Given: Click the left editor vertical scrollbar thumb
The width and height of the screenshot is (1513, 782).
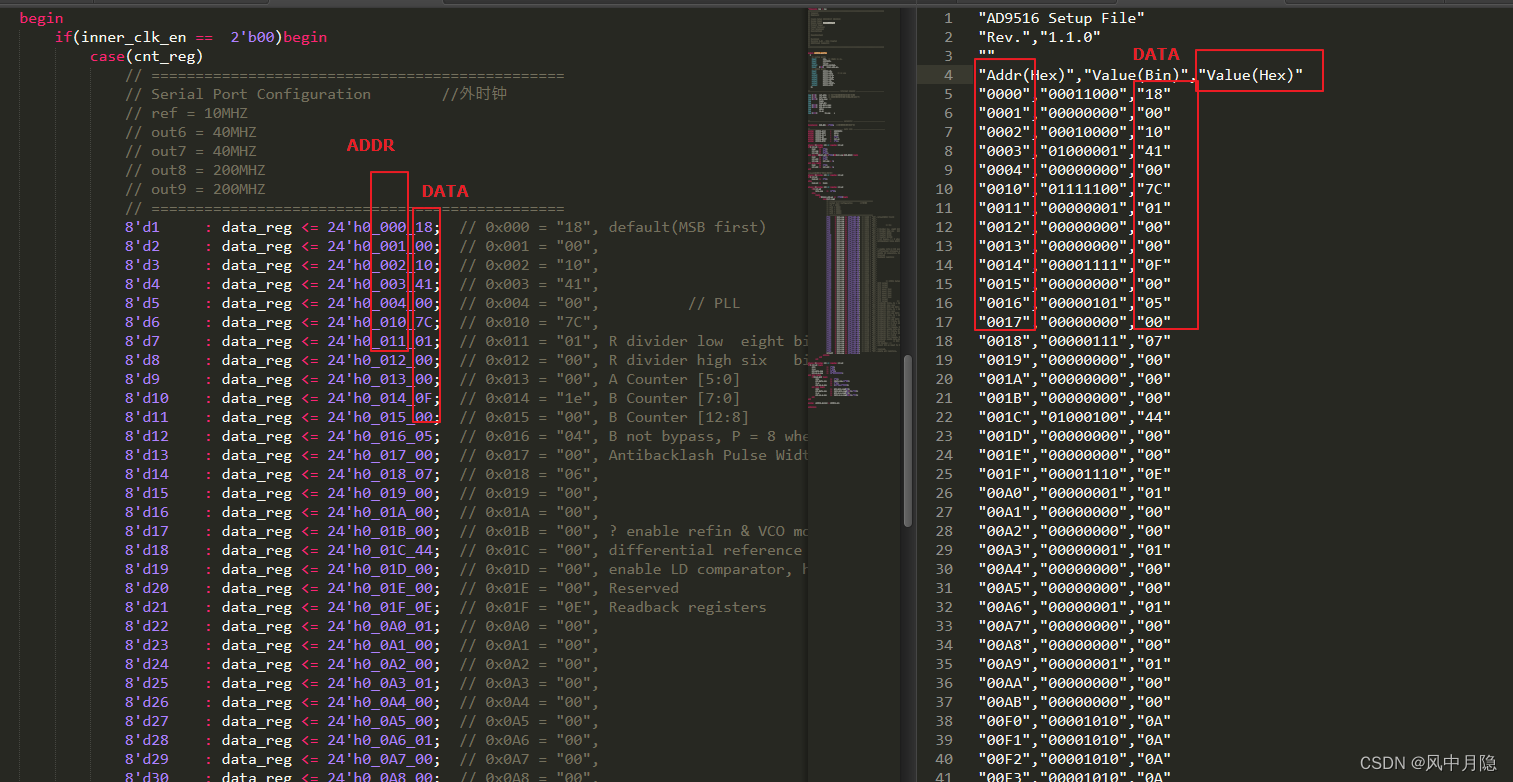Looking at the screenshot, I should tap(908, 441).
